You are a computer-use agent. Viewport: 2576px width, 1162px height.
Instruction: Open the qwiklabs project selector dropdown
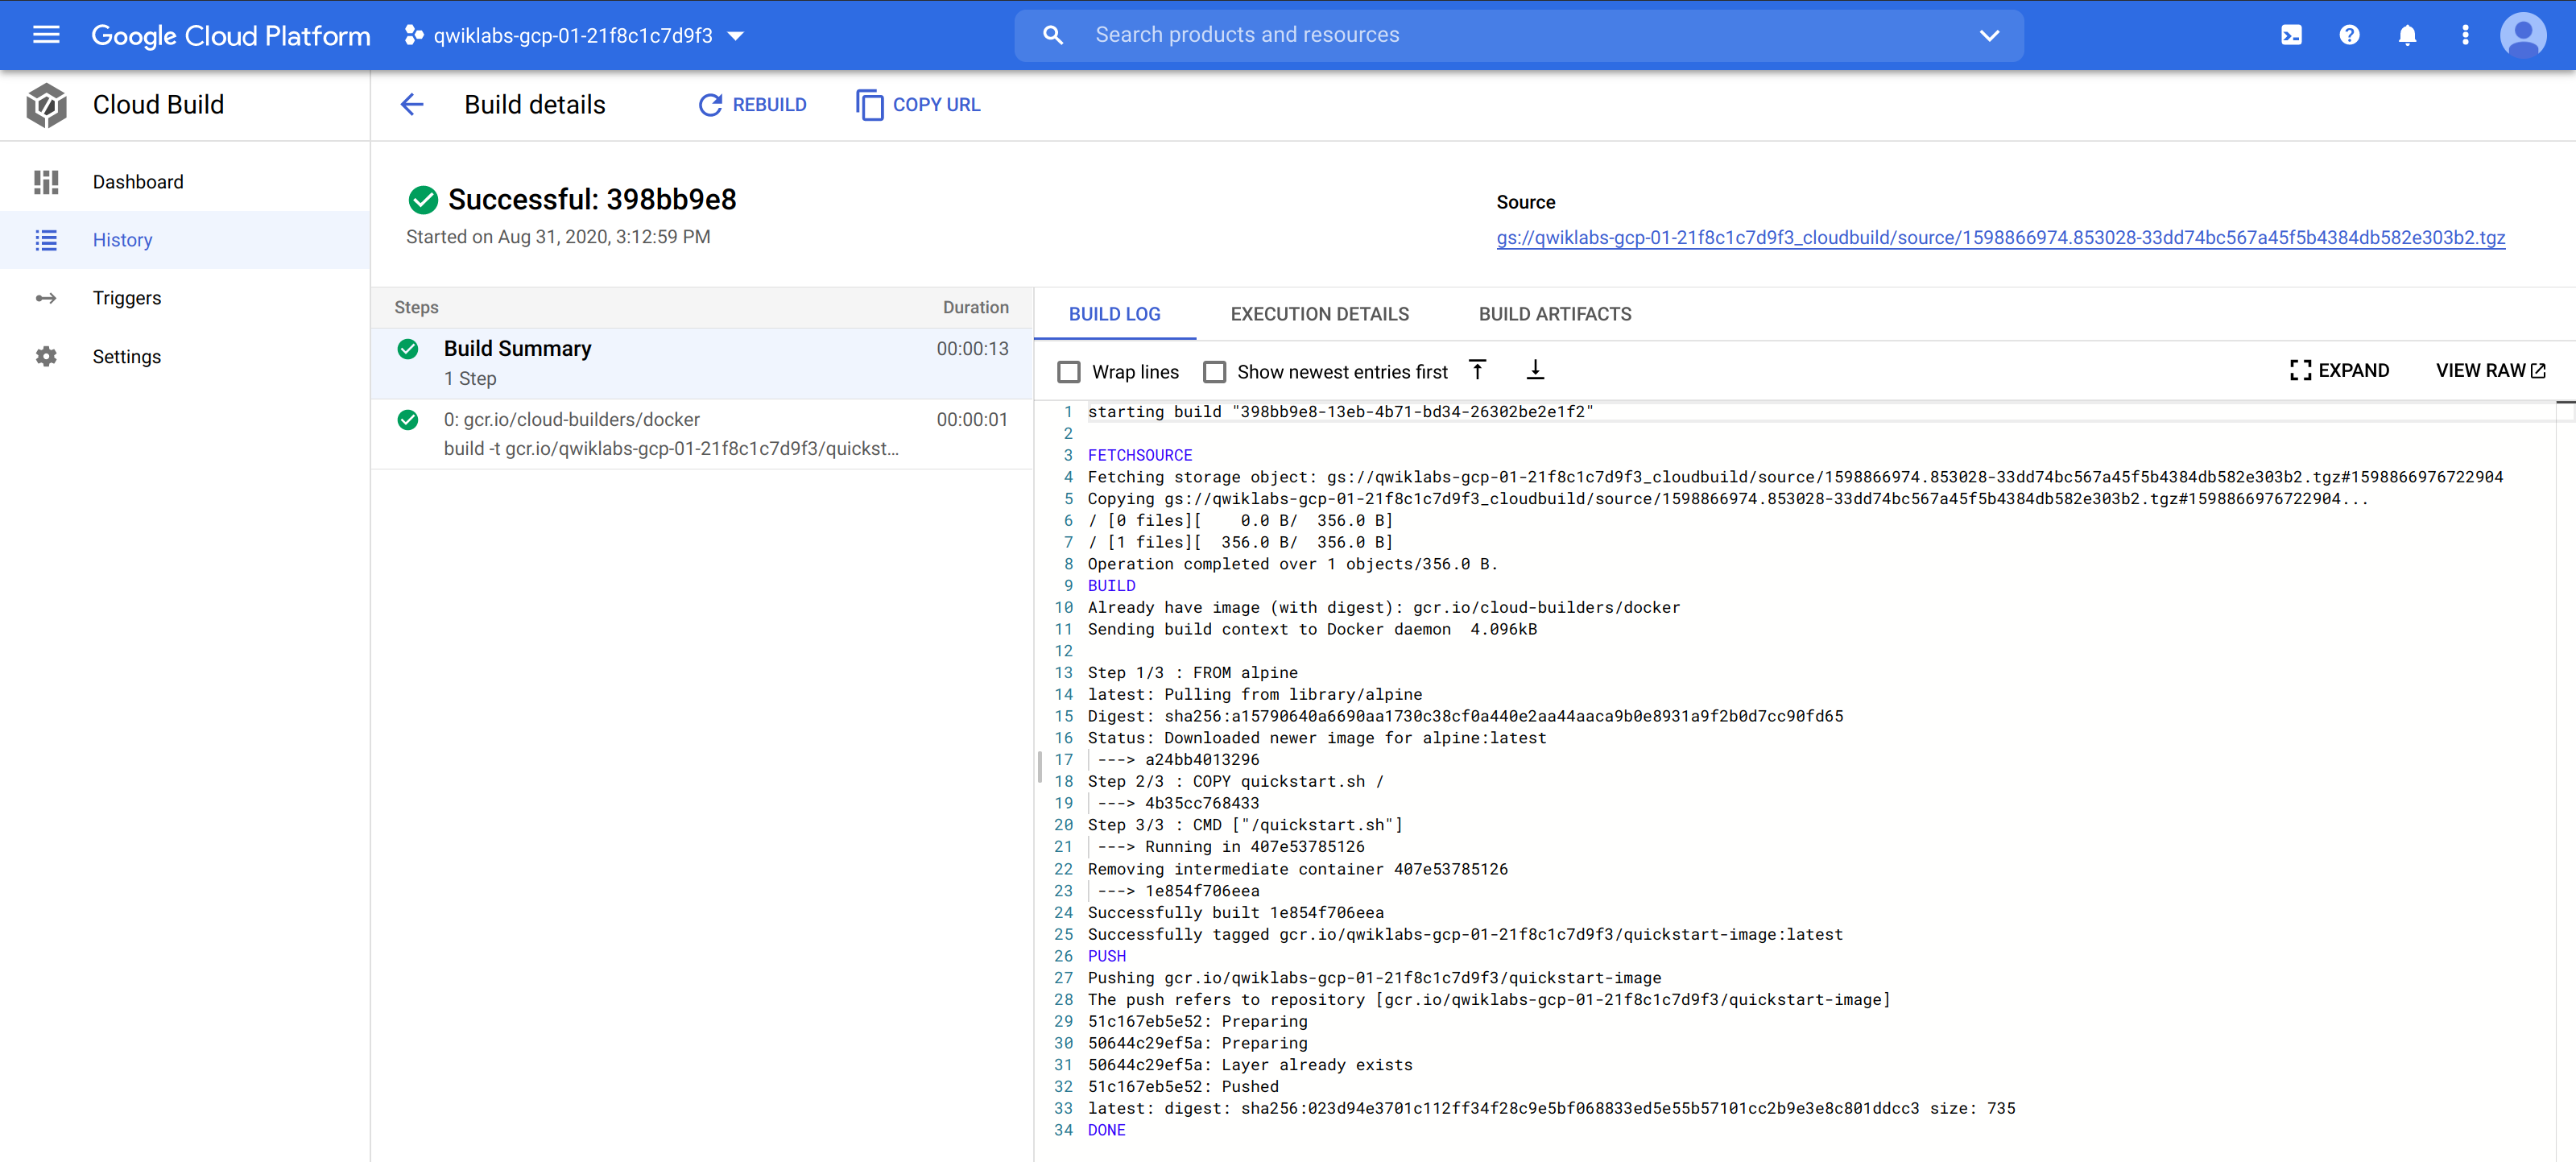(x=576, y=35)
